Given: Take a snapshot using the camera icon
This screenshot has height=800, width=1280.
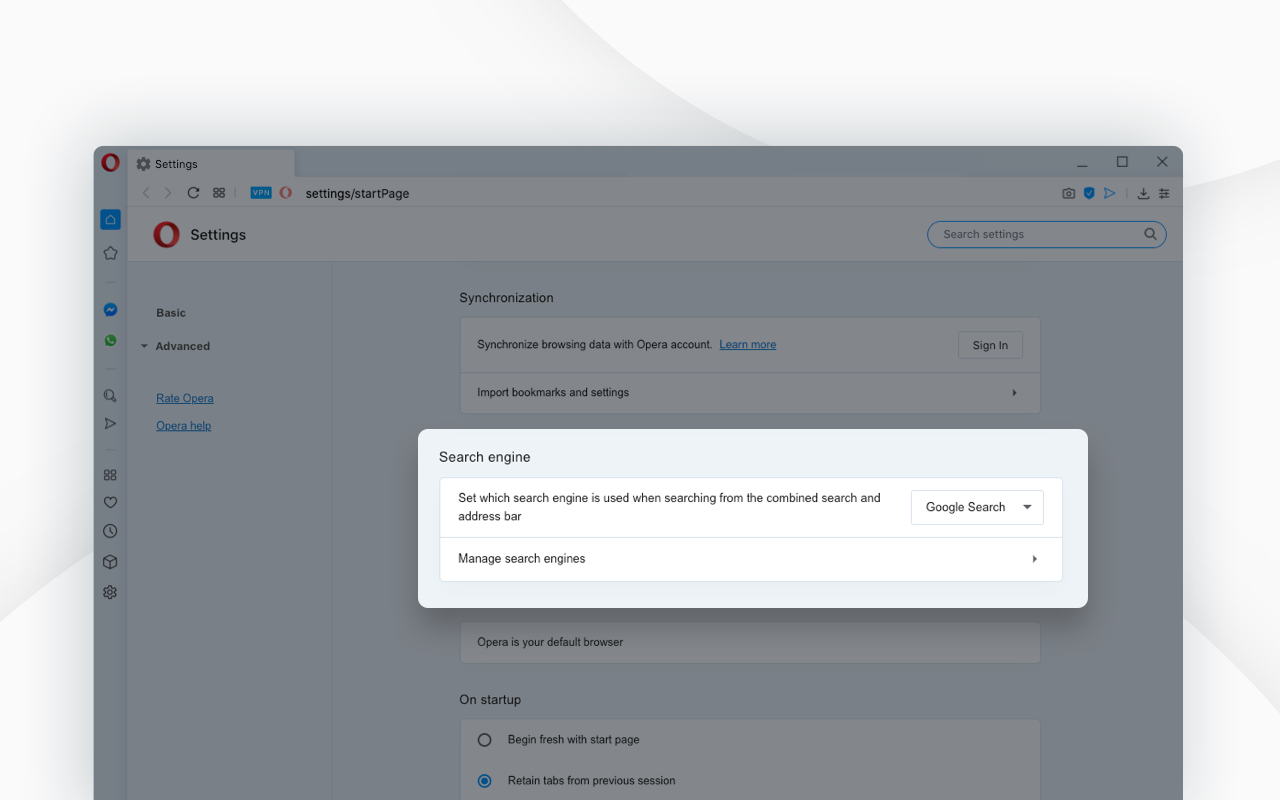Looking at the screenshot, I should (1068, 193).
